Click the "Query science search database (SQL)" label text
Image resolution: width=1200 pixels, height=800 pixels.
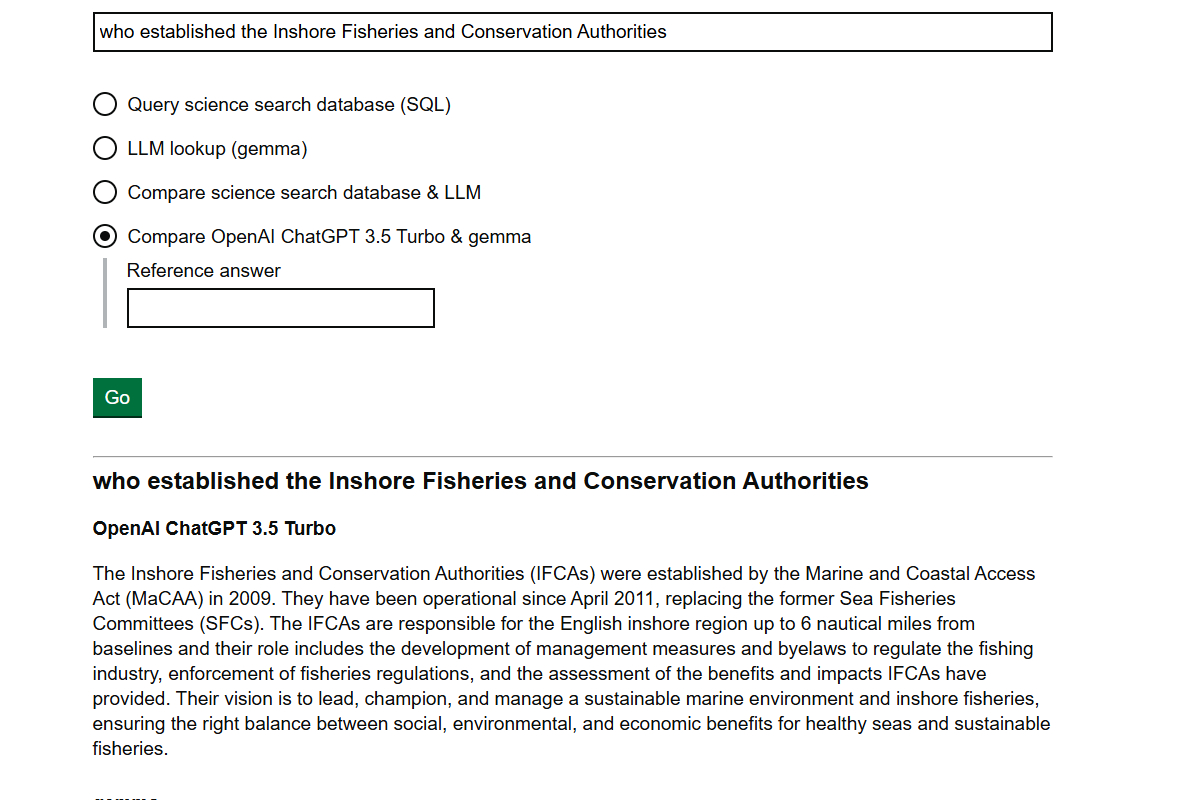(289, 105)
